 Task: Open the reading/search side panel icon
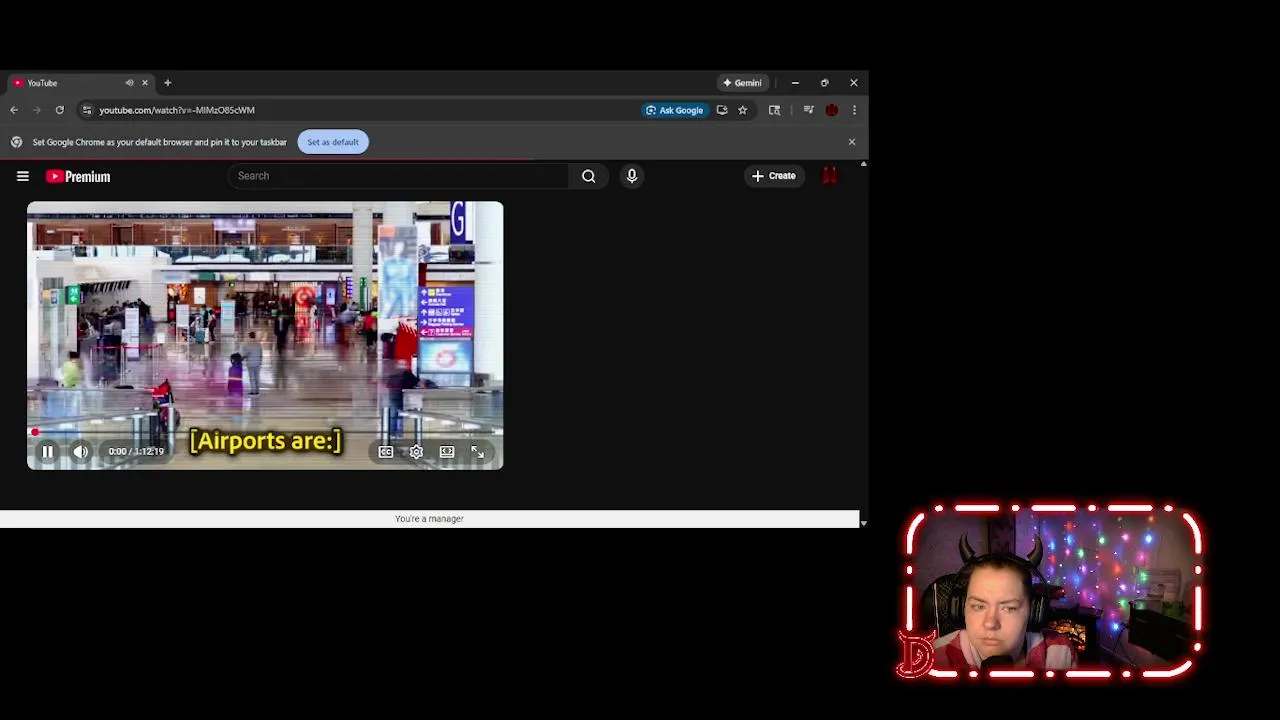click(774, 110)
